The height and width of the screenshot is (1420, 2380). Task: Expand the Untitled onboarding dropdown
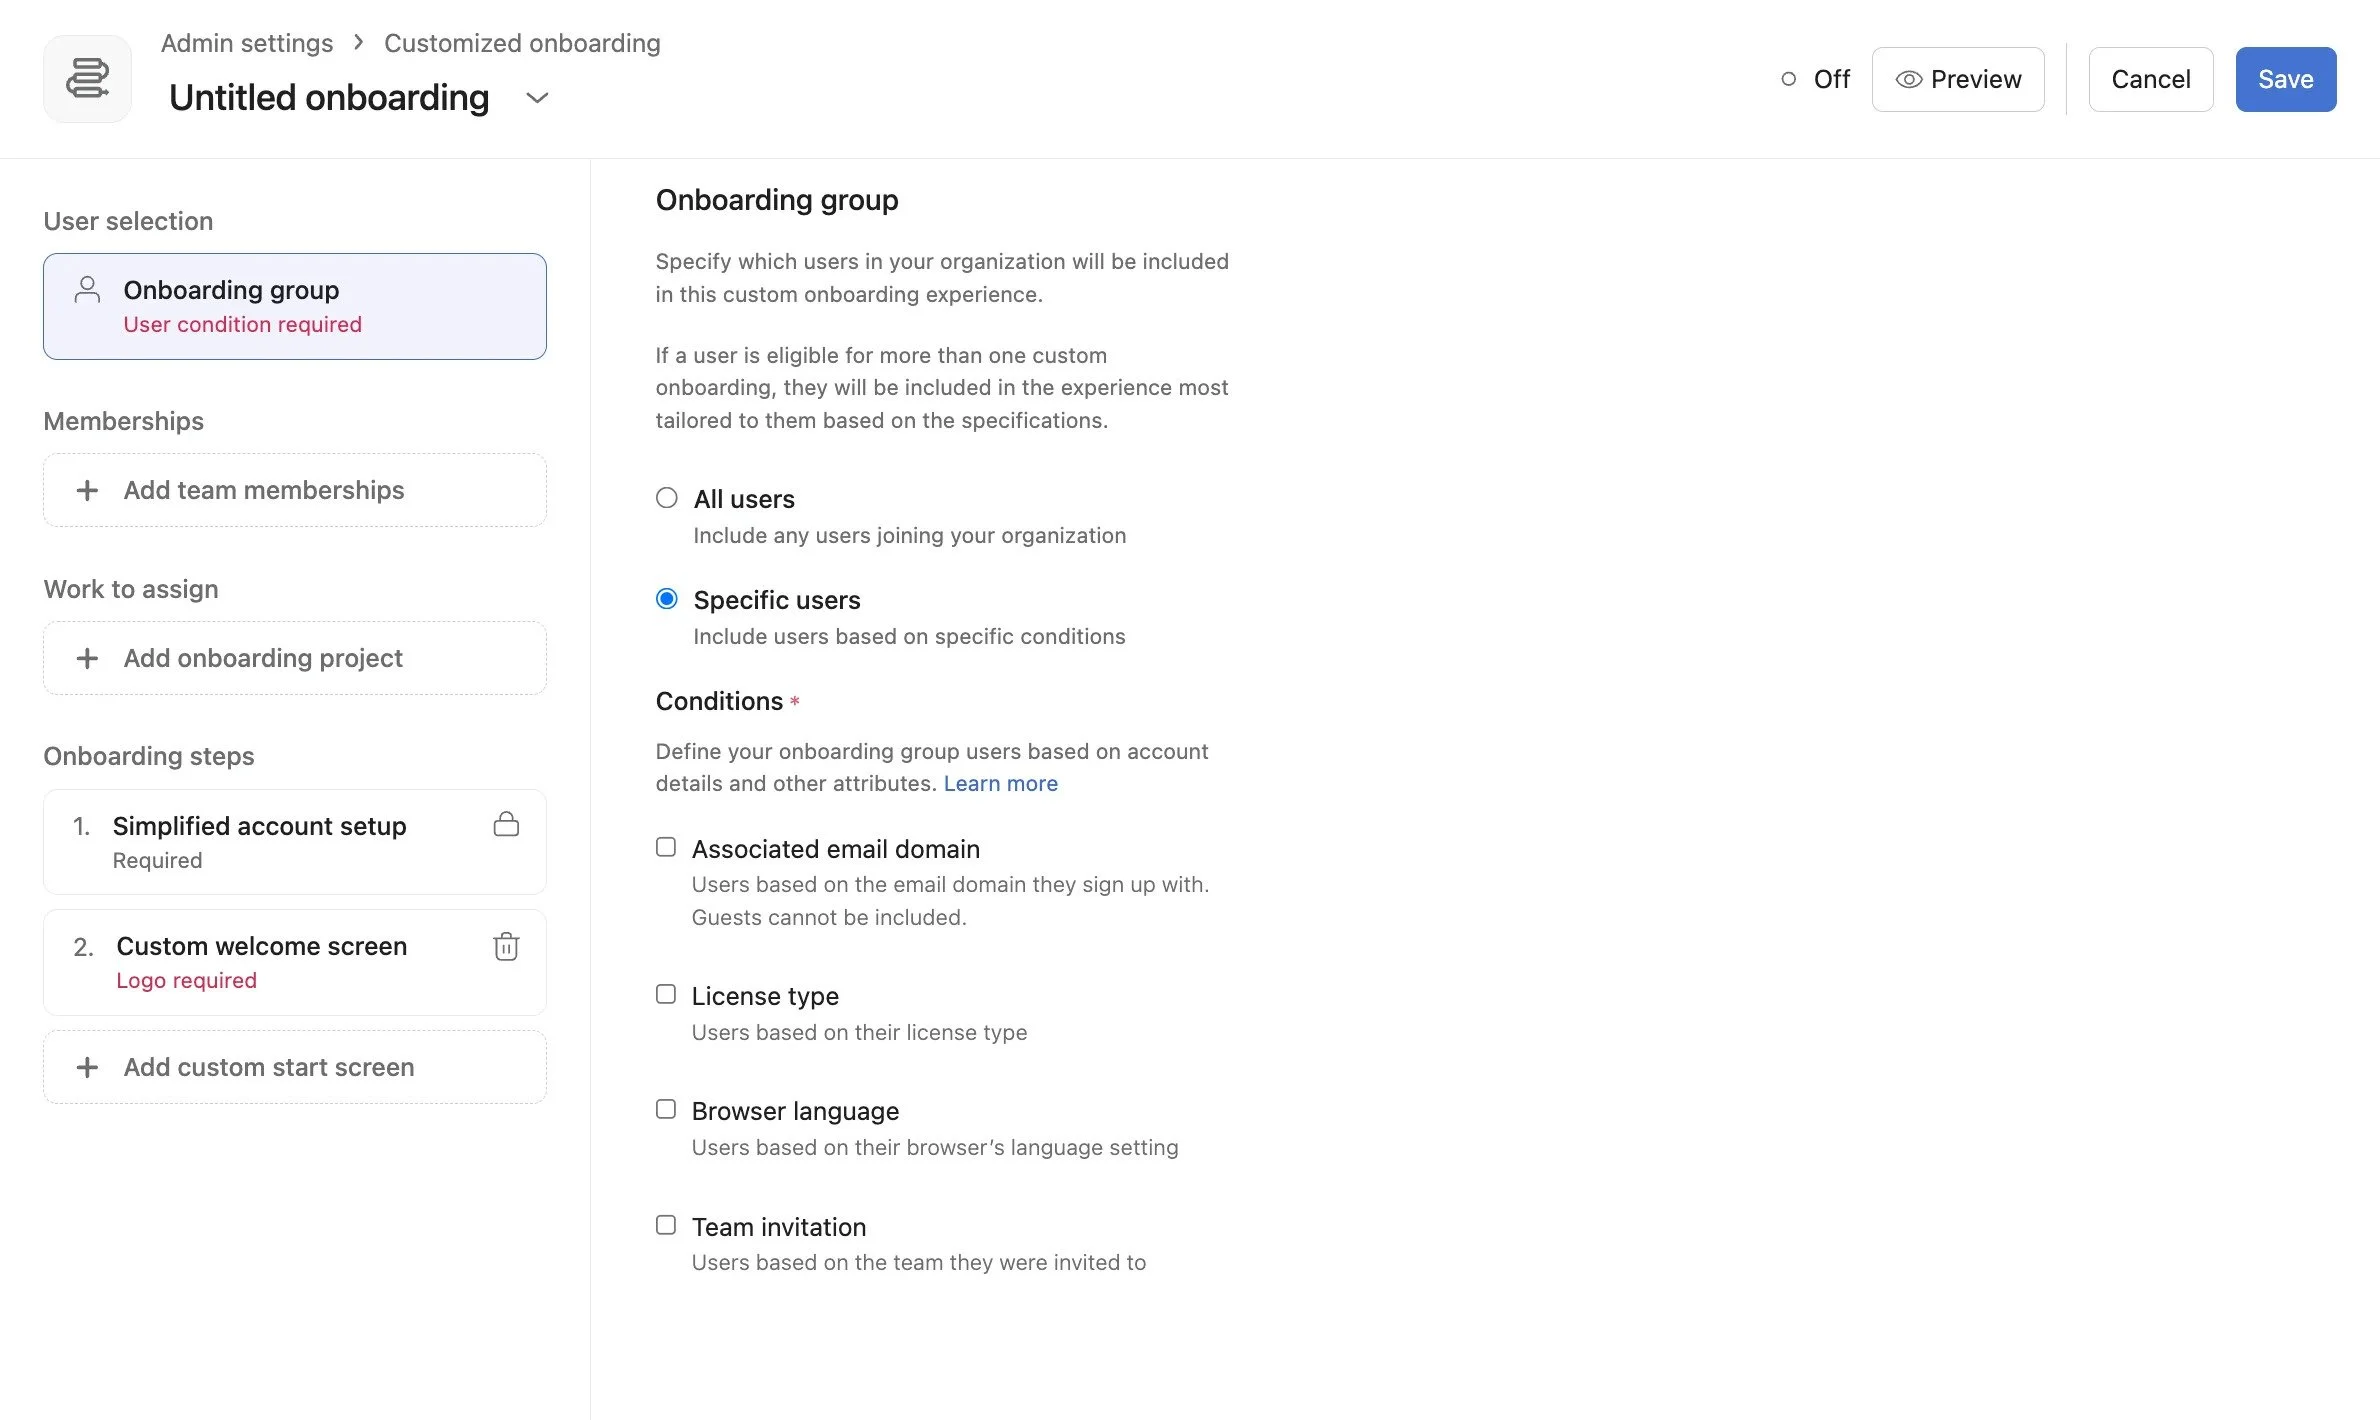tap(537, 98)
